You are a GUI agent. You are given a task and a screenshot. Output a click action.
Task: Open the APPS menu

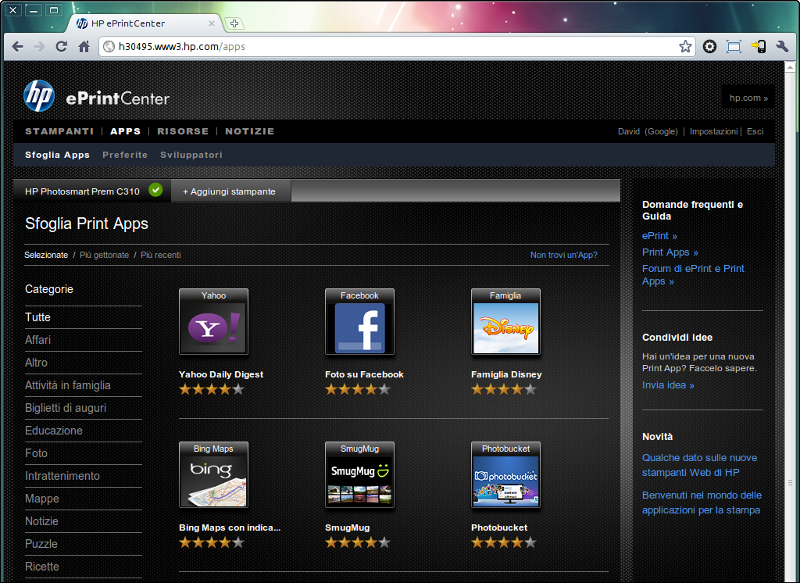(x=126, y=131)
